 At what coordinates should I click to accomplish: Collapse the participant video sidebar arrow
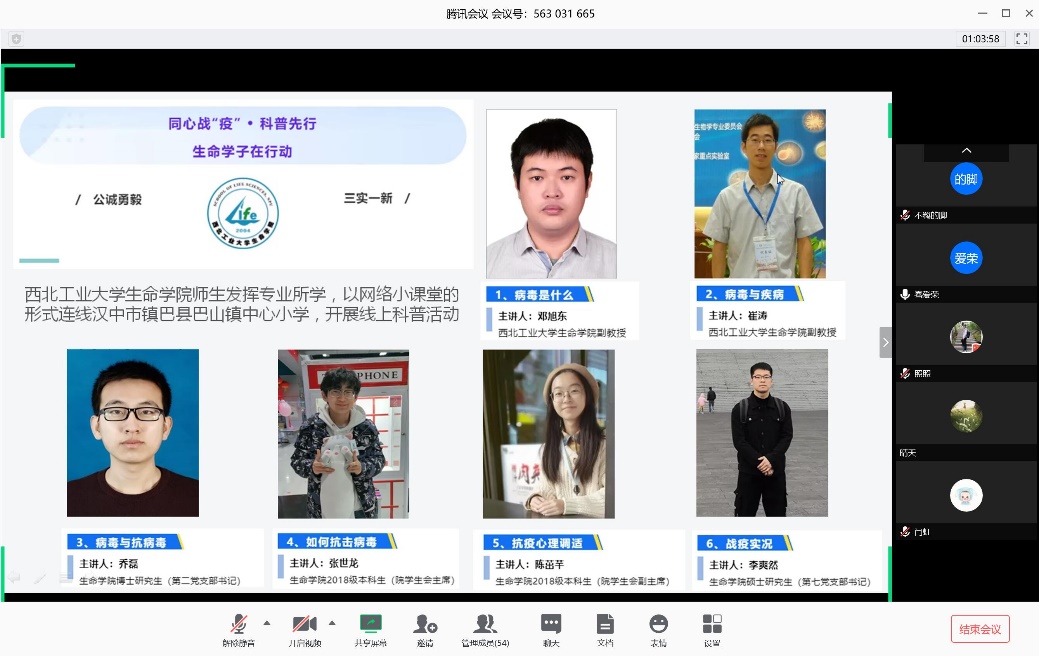(x=885, y=342)
